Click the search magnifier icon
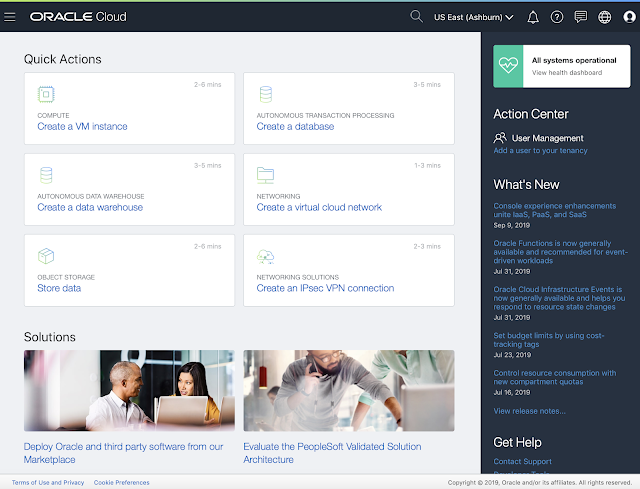The width and height of the screenshot is (640, 489). pyautogui.click(x=417, y=17)
